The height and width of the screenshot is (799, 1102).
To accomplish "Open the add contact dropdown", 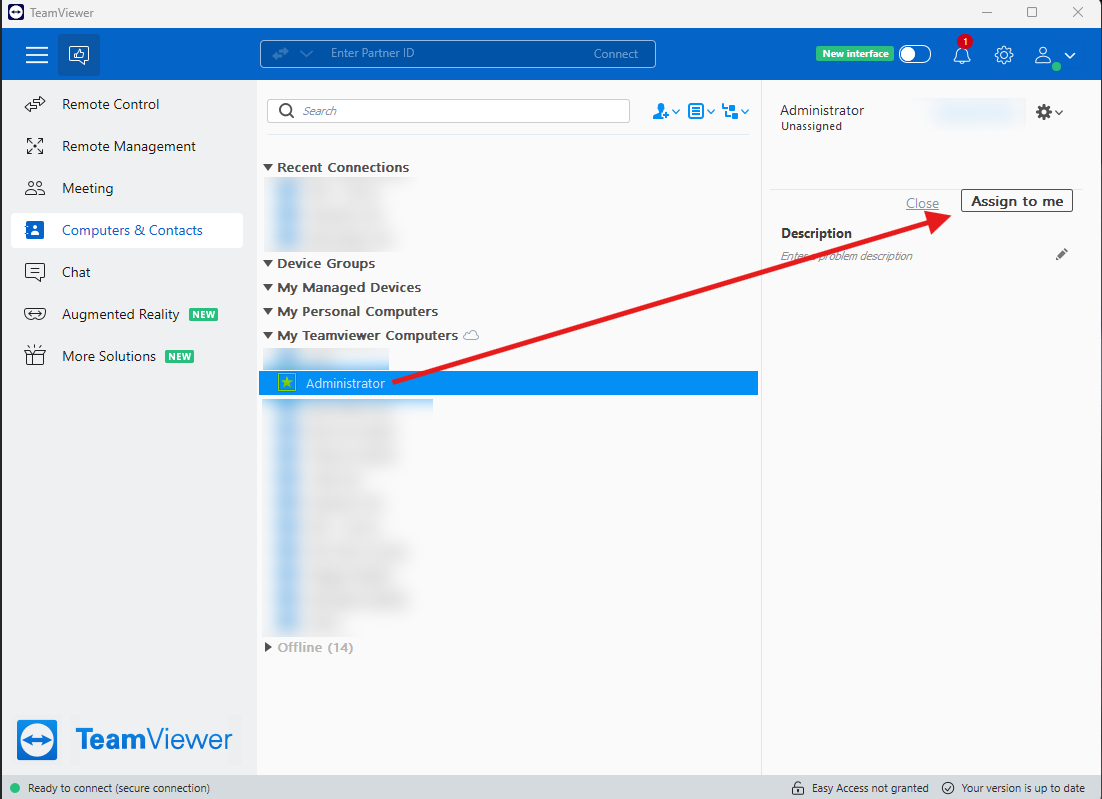I will [x=666, y=111].
